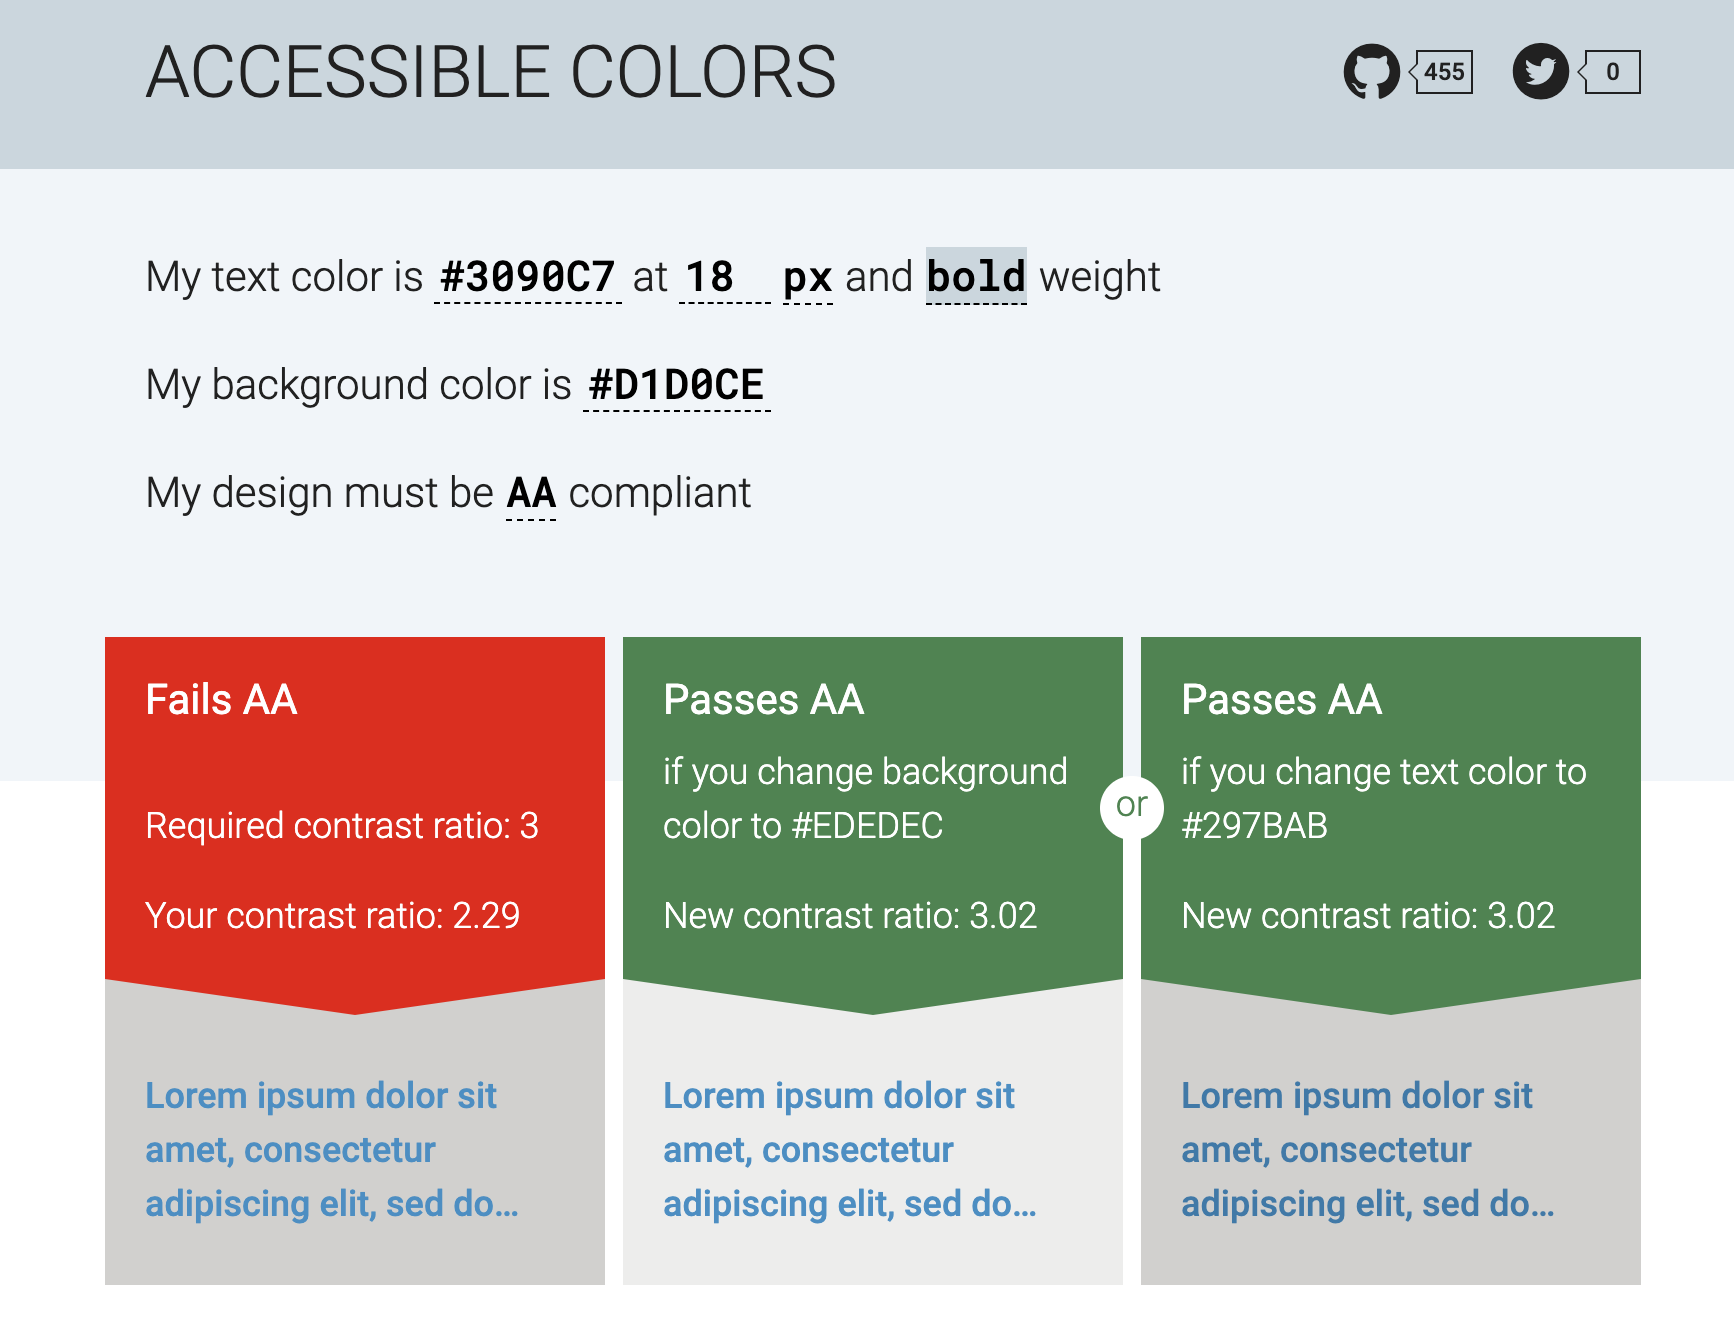Screen dimensions: 1734x1344
Task: Click the GitHub logo icon
Action: click(x=1372, y=71)
